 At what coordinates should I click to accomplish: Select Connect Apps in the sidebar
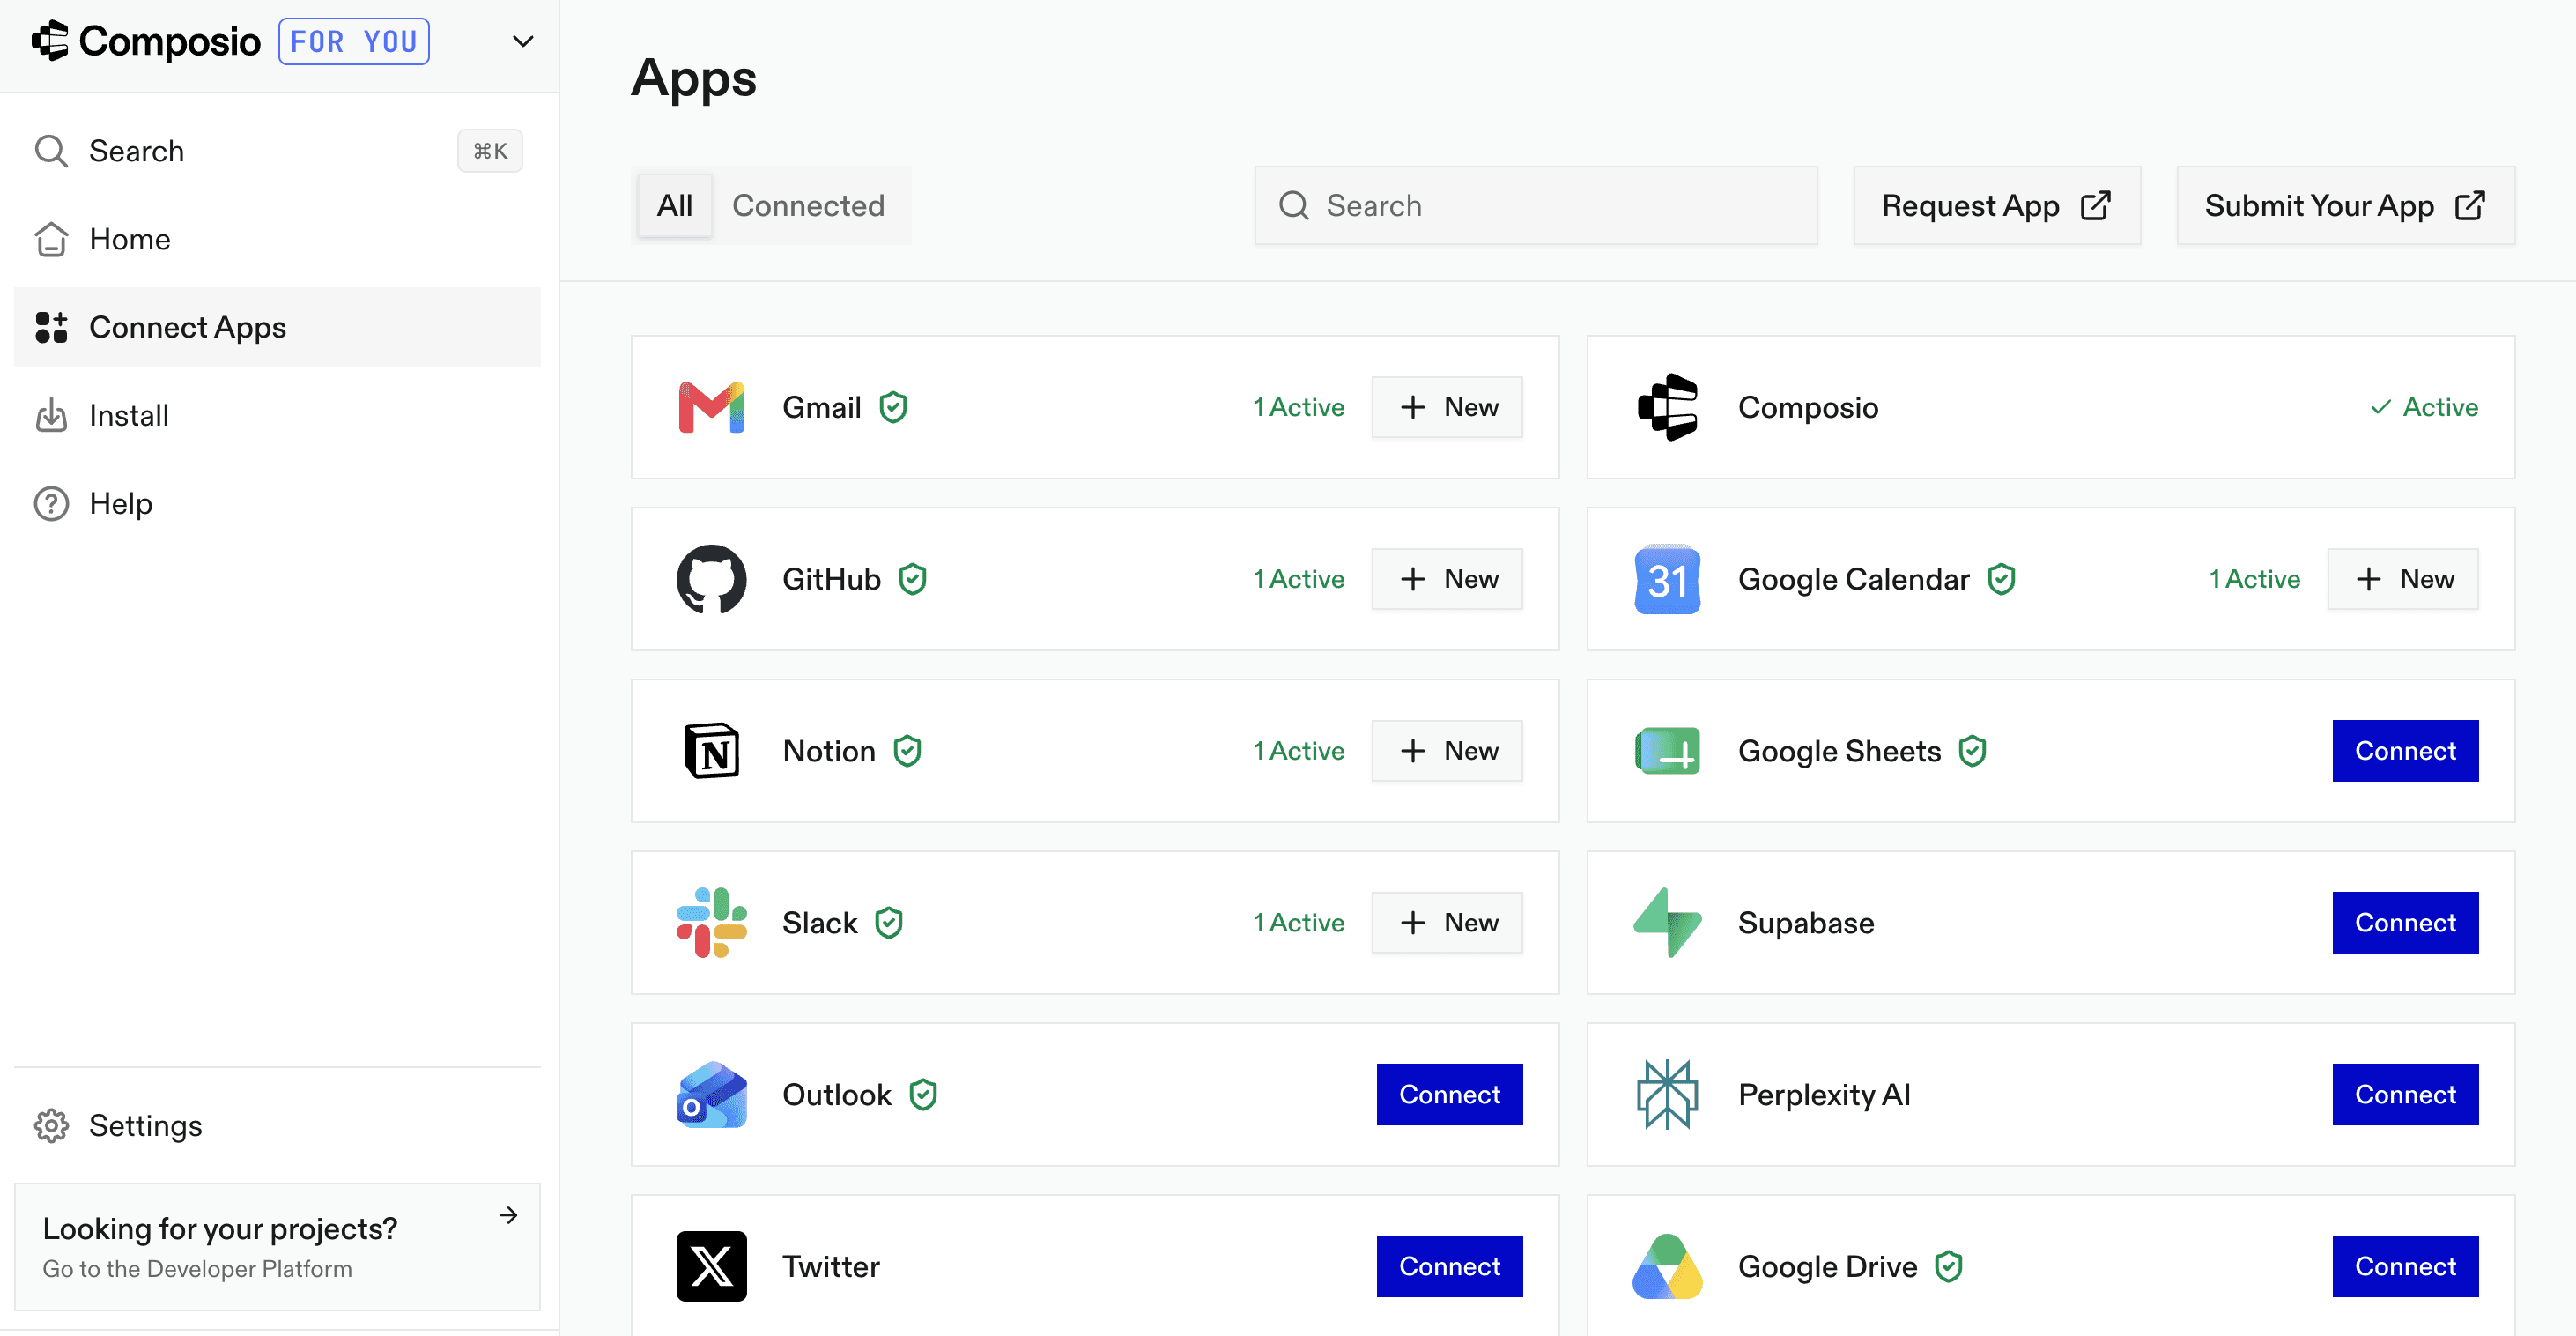click(278, 327)
